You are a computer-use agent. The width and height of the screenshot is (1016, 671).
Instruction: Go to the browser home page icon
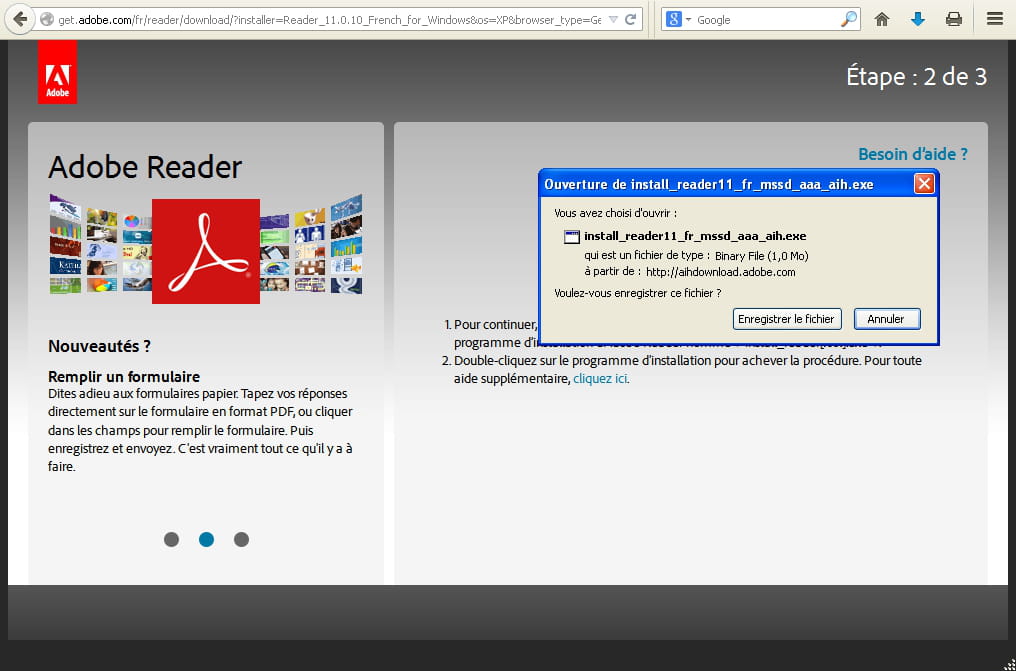tap(881, 19)
